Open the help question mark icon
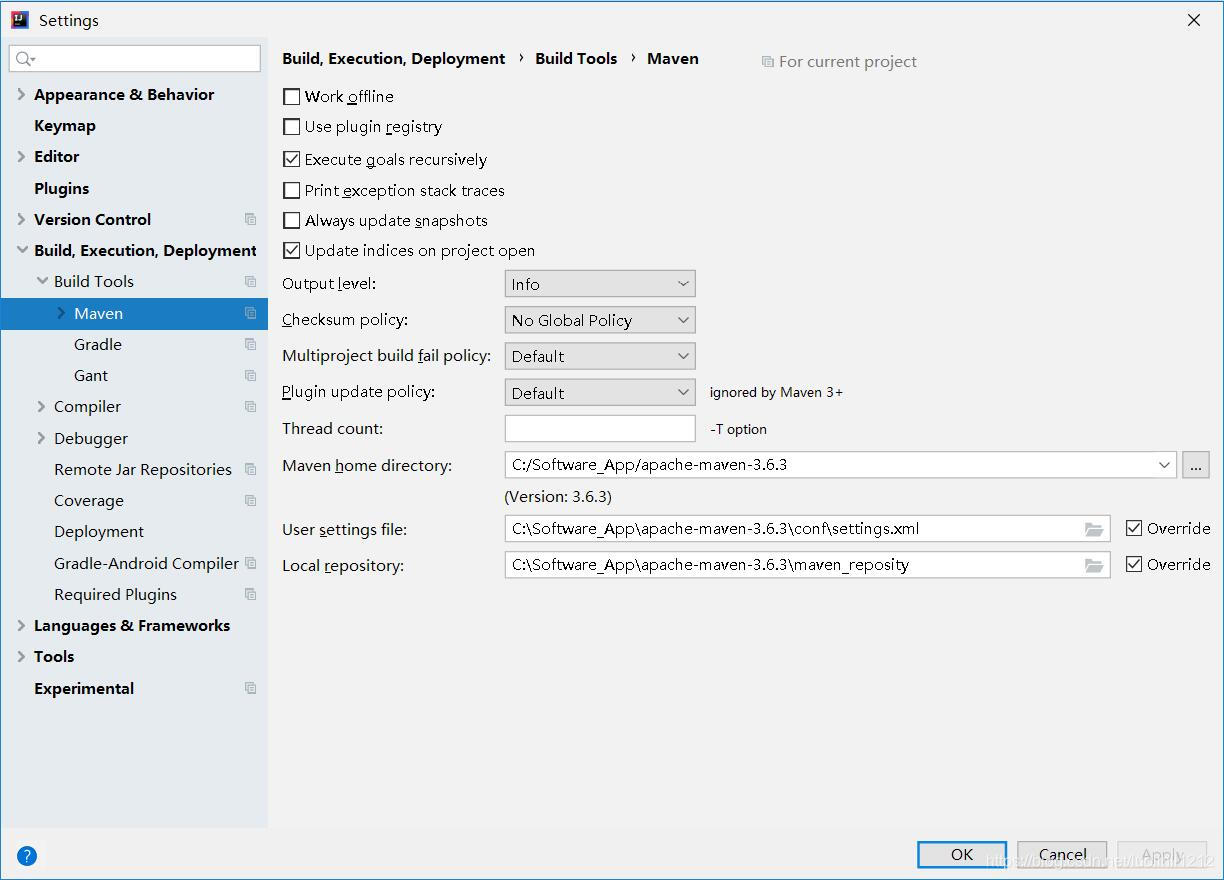Screen dimensions: 1224x880 [27, 856]
